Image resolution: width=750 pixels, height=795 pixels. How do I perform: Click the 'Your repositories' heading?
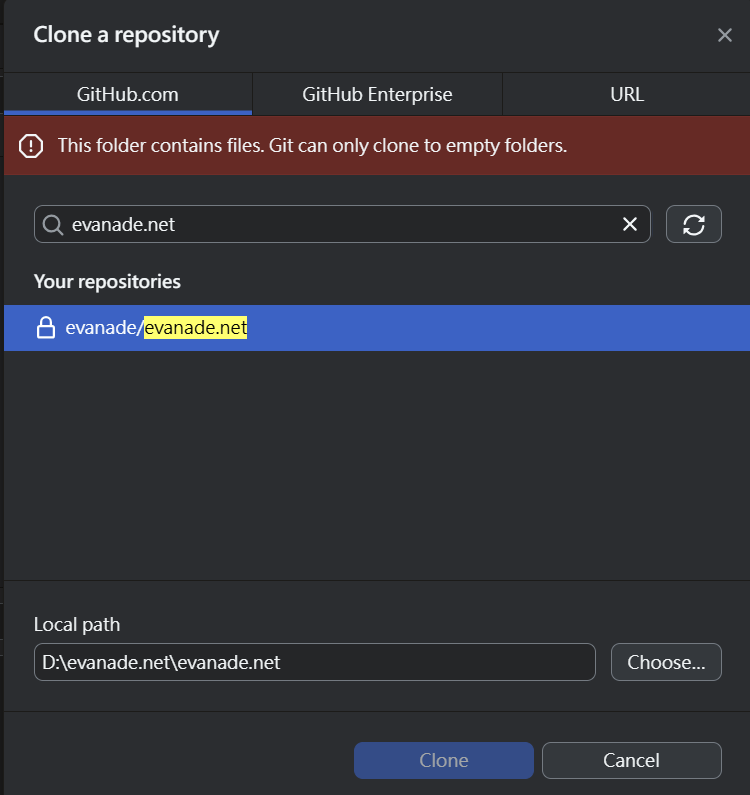tap(107, 281)
